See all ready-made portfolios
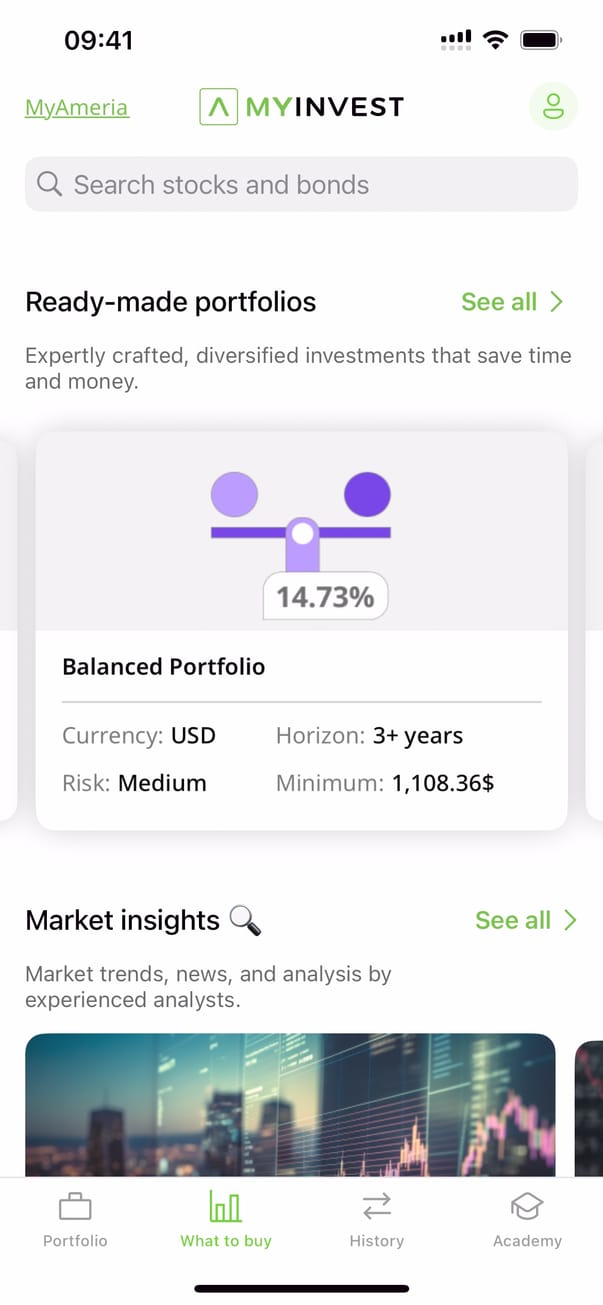This screenshot has width=603, height=1305. (499, 302)
